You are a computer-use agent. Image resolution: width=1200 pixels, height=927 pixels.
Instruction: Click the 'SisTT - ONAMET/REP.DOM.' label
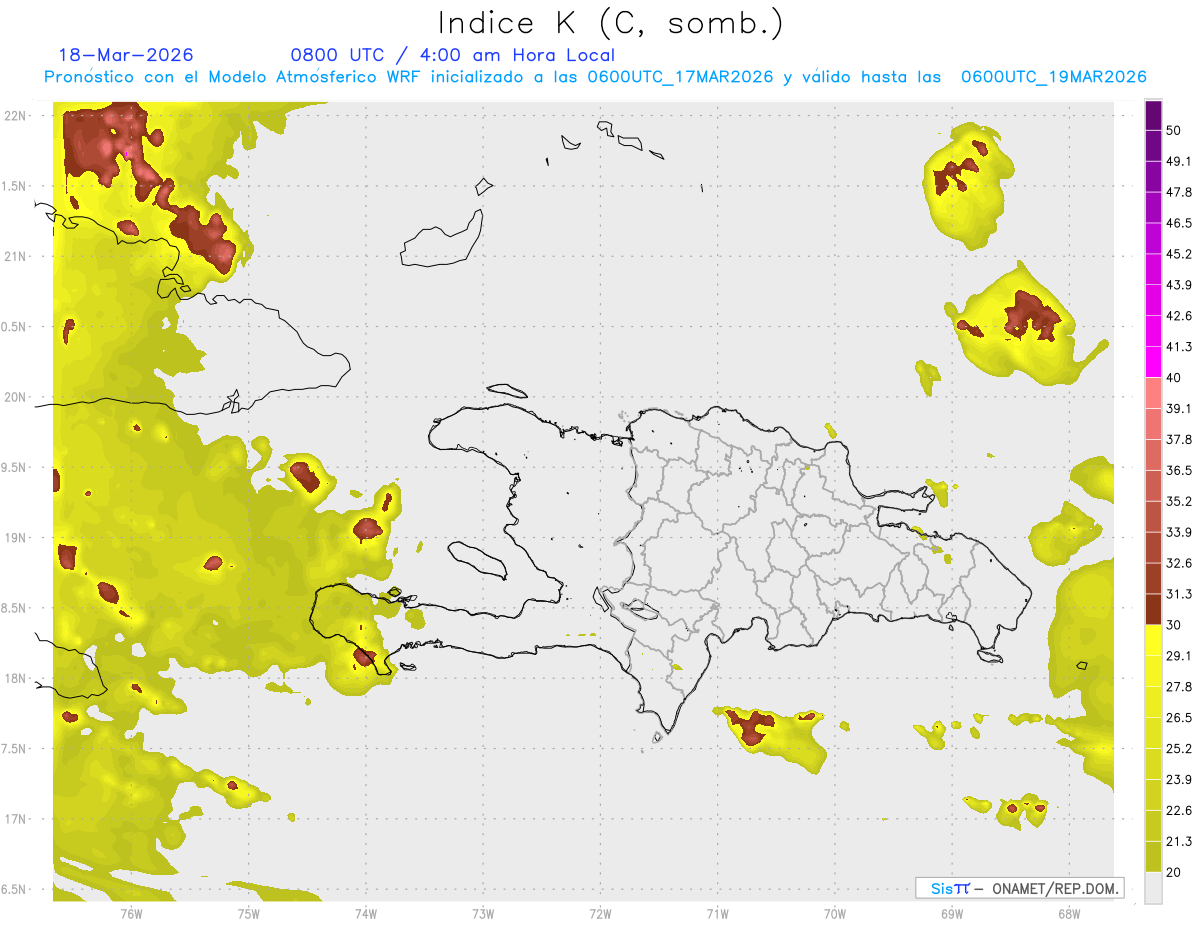(1019, 888)
